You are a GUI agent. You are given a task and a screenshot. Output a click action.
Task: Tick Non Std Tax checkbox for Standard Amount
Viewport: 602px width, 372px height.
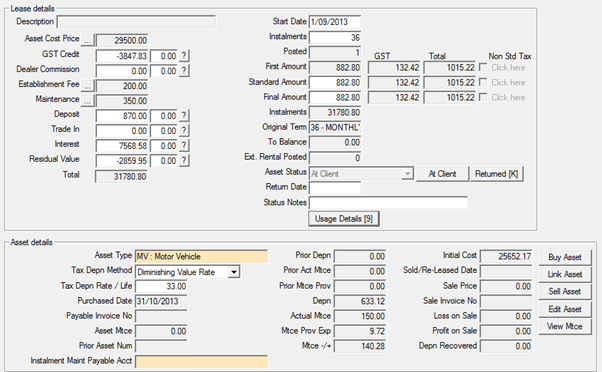point(483,82)
